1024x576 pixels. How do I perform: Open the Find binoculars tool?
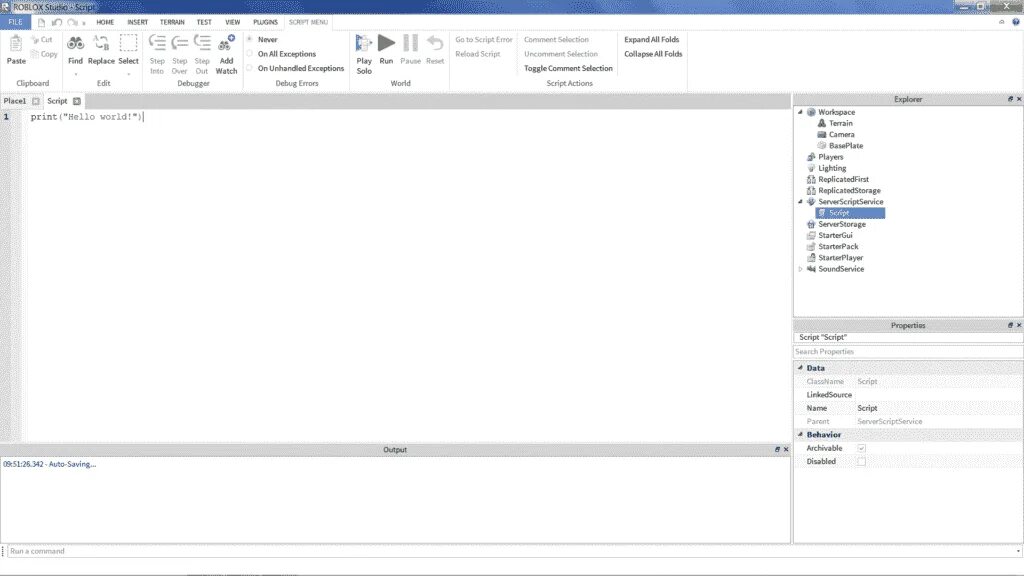(75, 44)
